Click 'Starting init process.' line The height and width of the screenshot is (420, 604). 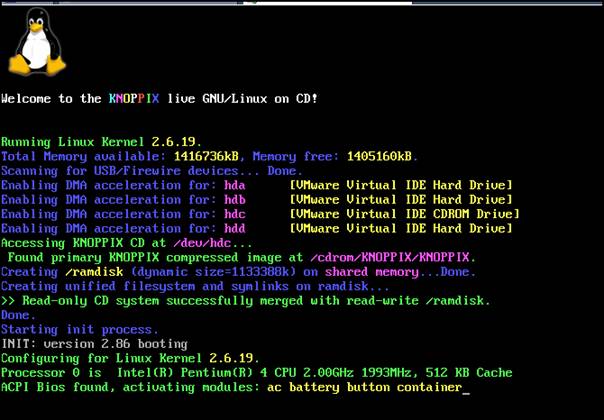pyautogui.click(x=79, y=330)
